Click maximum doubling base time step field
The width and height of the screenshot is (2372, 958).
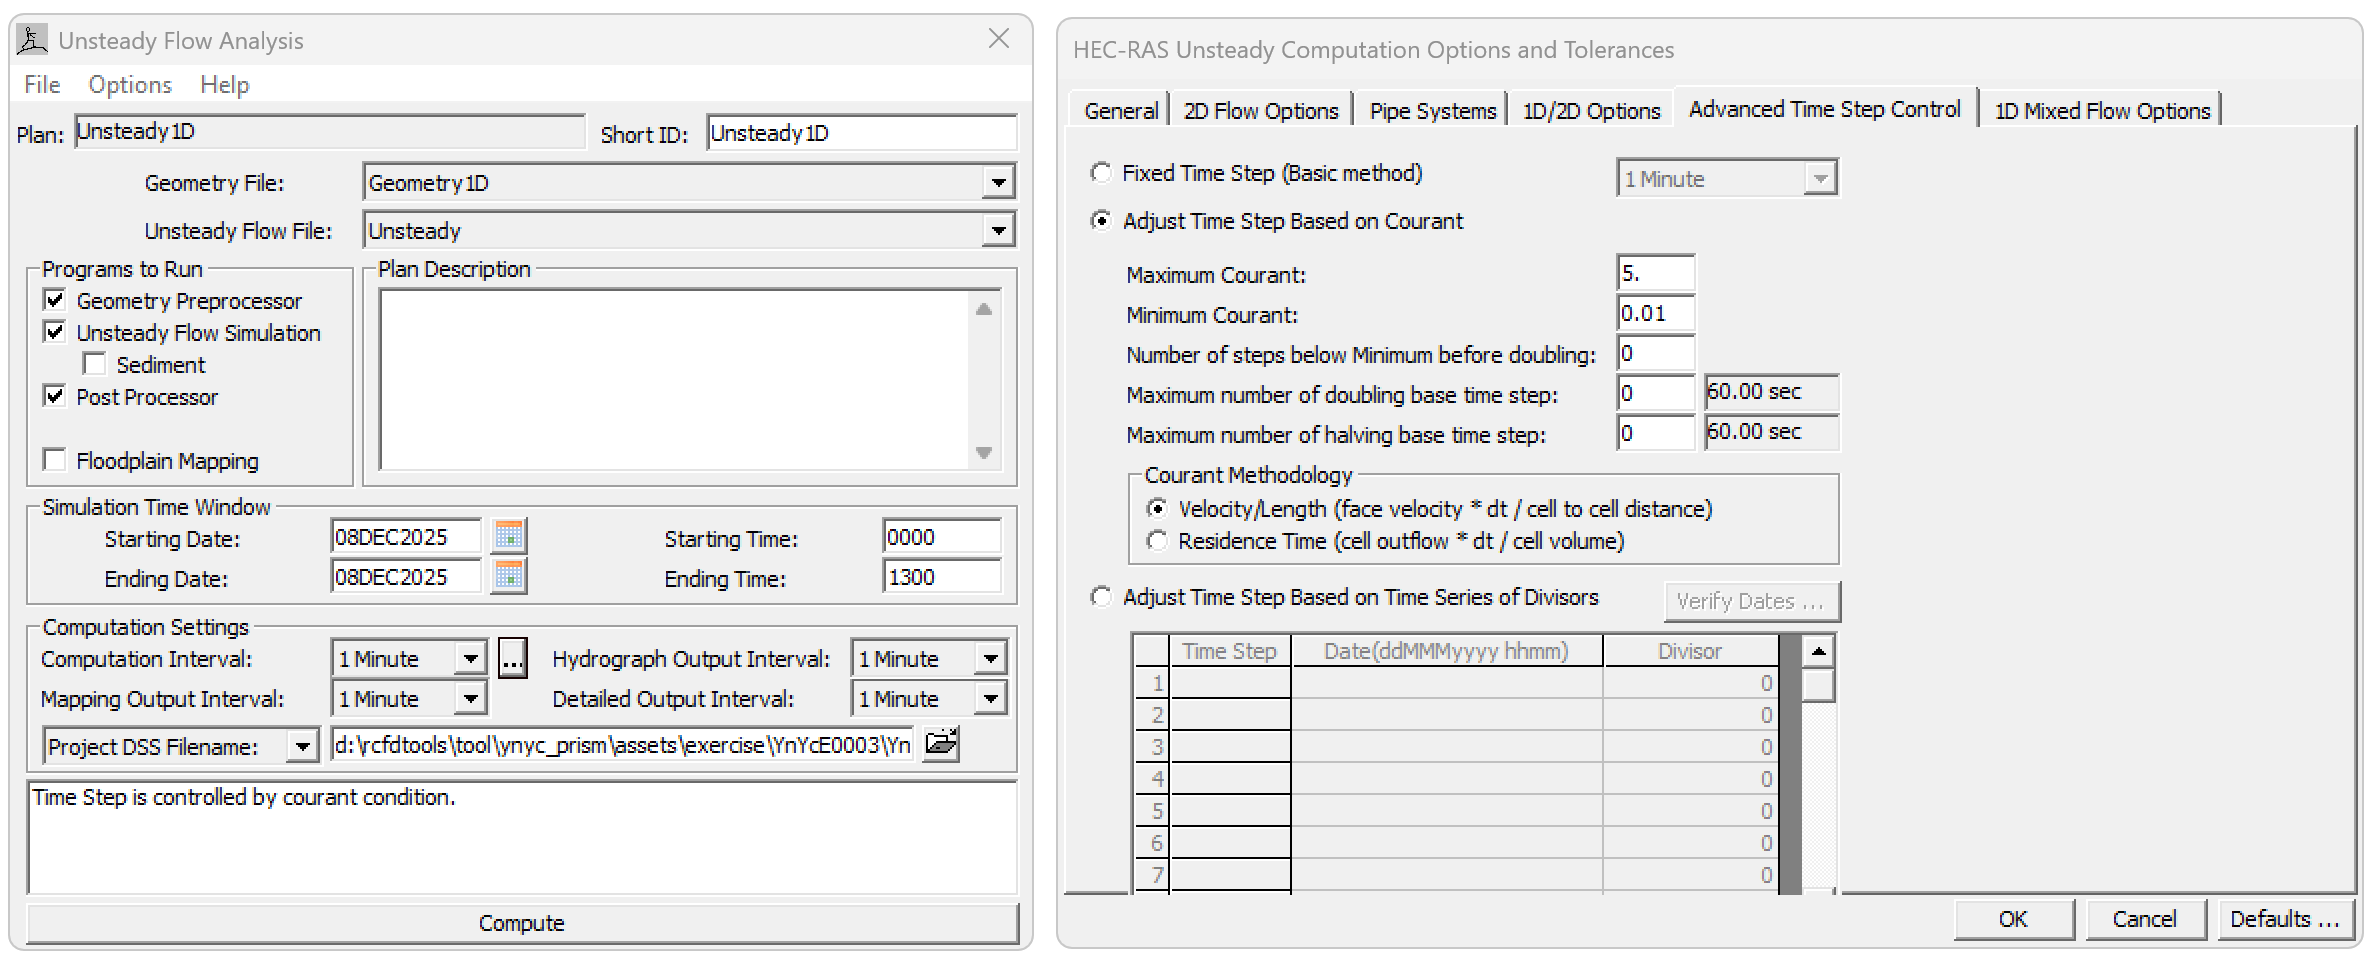coord(1656,393)
